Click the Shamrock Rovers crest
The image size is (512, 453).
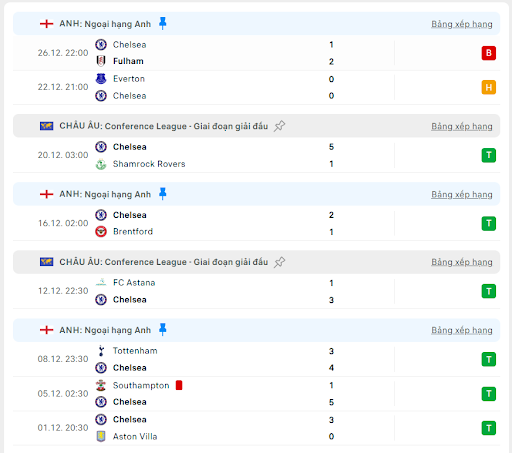point(101,164)
